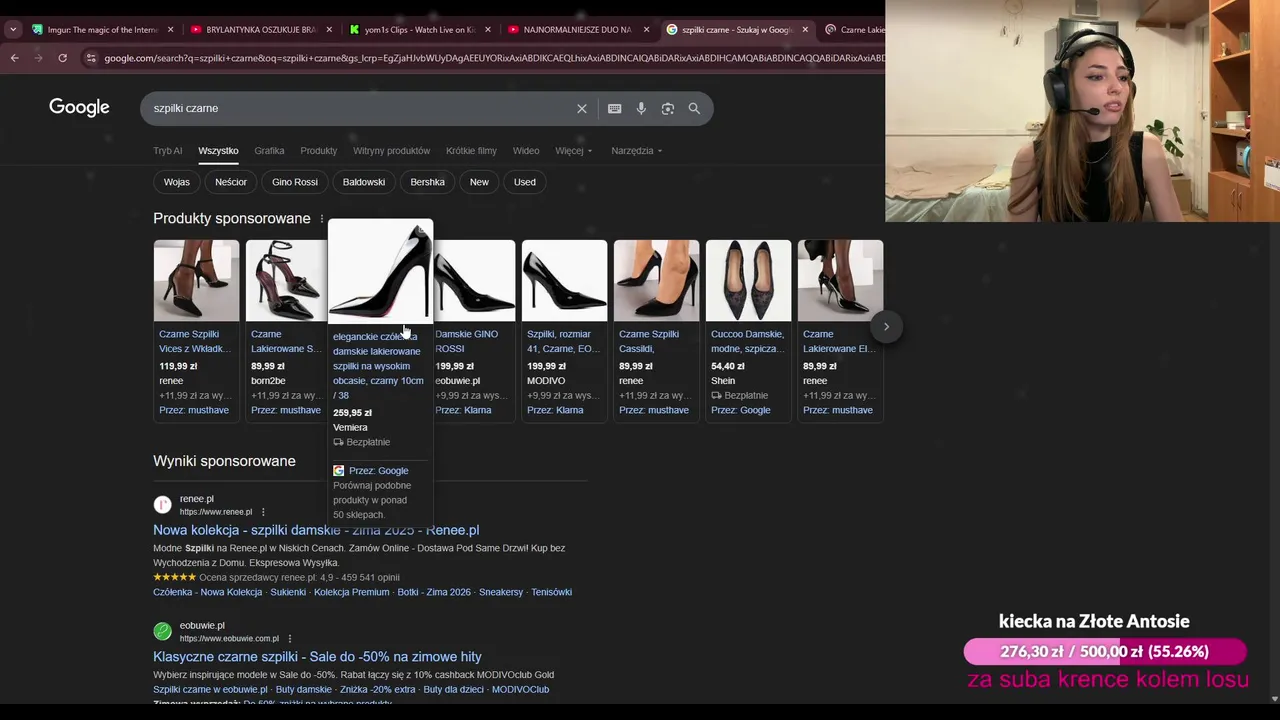Expand the Narzędzia dropdown
The height and width of the screenshot is (720, 1280).
pyautogui.click(x=636, y=151)
